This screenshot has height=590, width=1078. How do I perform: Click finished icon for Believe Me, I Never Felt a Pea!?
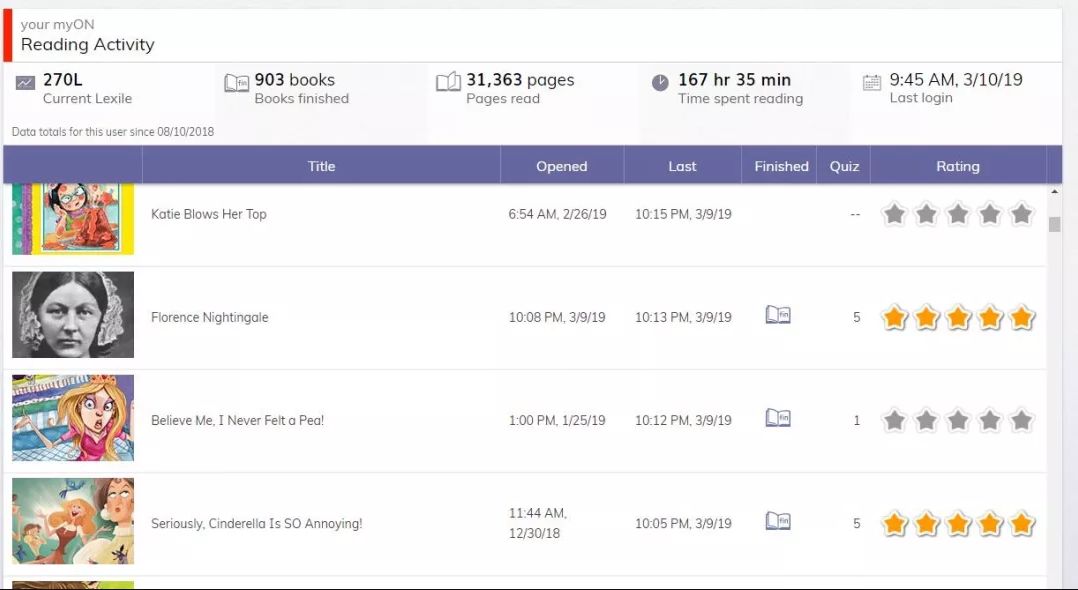click(778, 419)
